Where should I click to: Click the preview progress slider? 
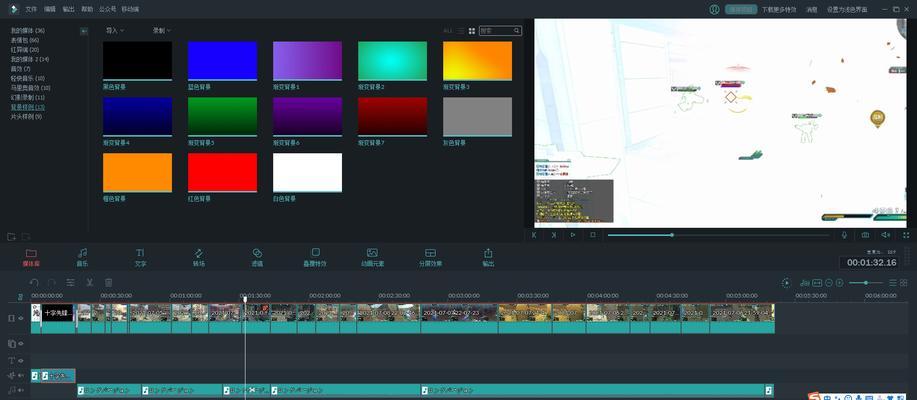(718, 235)
